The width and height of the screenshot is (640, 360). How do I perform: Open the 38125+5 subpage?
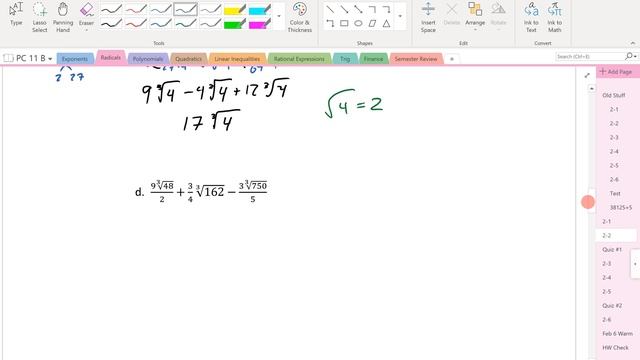click(620, 207)
